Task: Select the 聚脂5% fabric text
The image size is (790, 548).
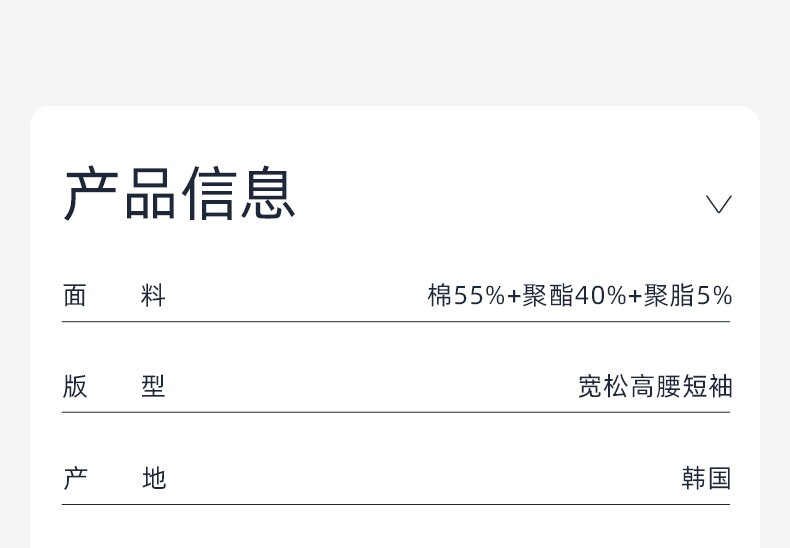Action: pyautogui.click(x=688, y=296)
